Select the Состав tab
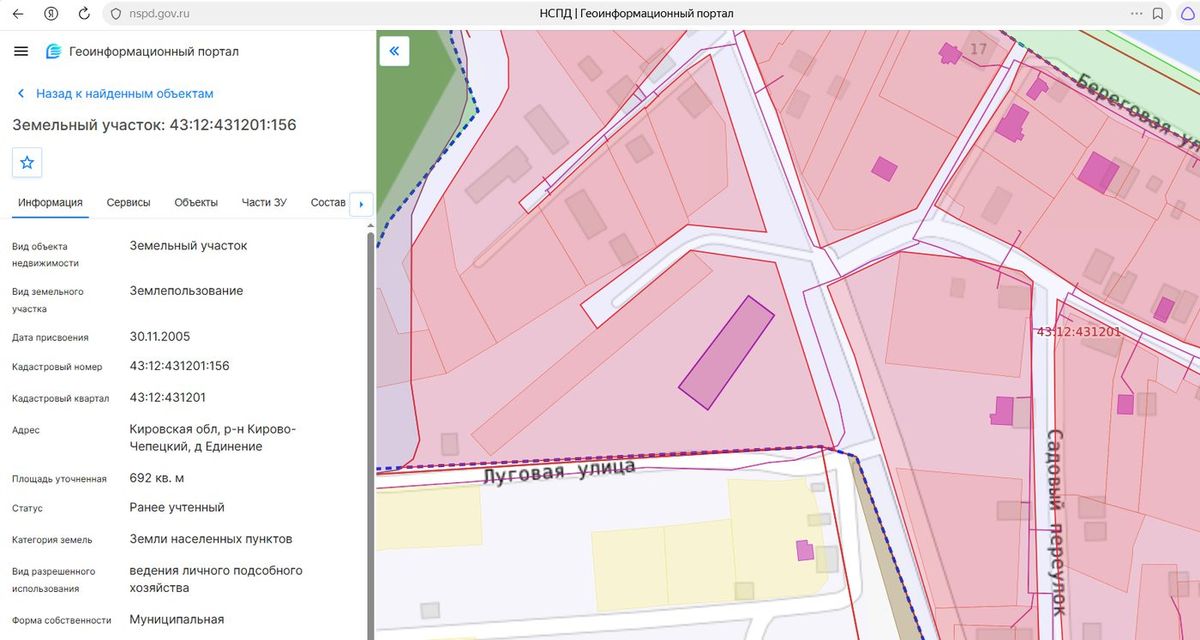The width and height of the screenshot is (1200, 640). pyautogui.click(x=328, y=202)
